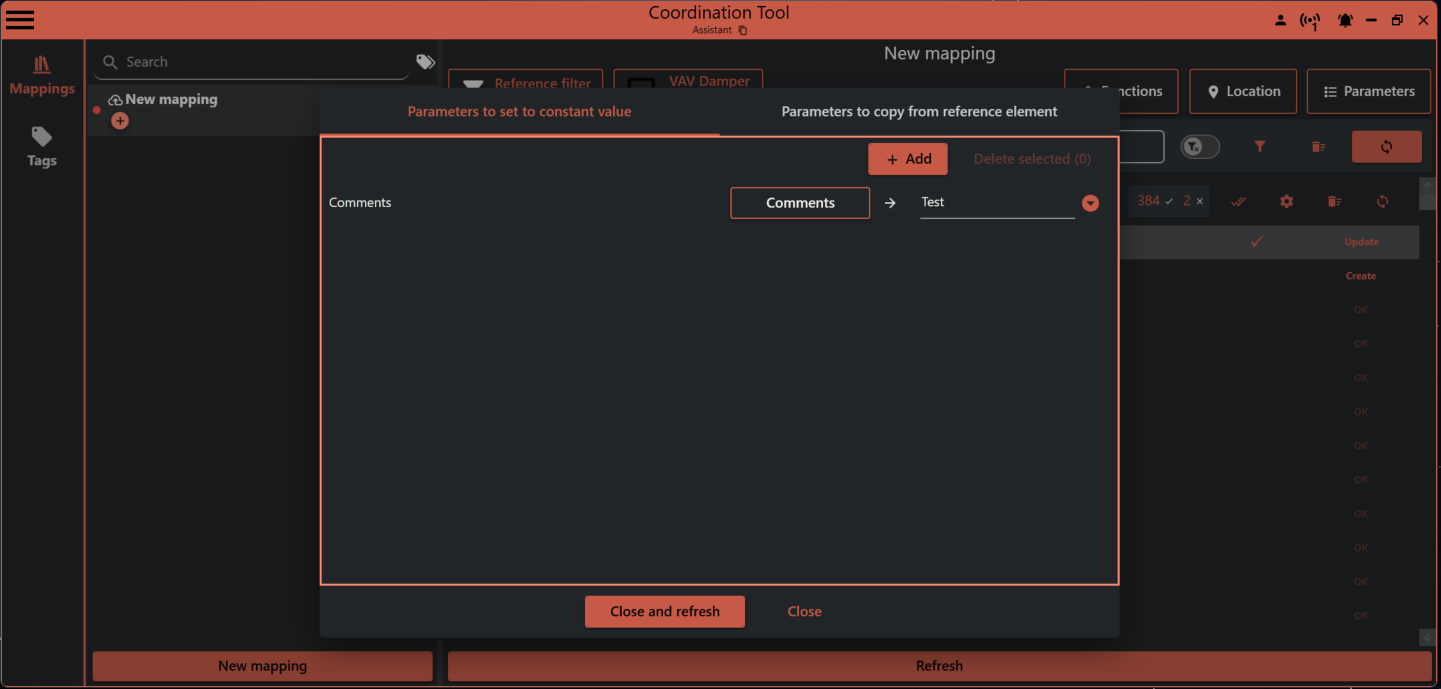Select the Parameters to set to constant value tab
The height and width of the screenshot is (689, 1441).
(519, 111)
